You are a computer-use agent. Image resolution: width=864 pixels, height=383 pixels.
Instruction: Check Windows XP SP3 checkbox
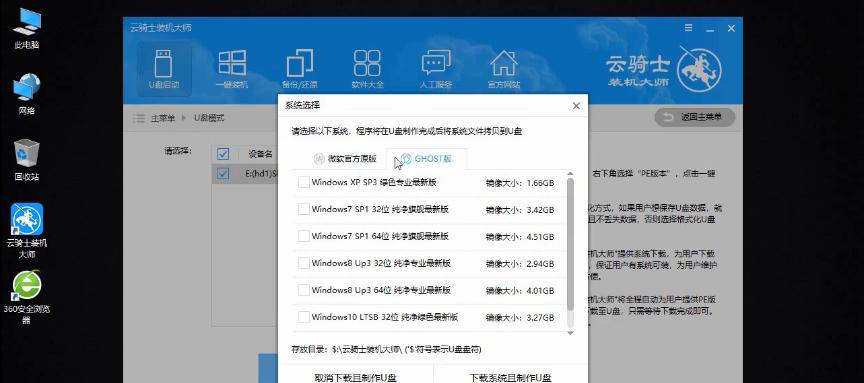(303, 182)
